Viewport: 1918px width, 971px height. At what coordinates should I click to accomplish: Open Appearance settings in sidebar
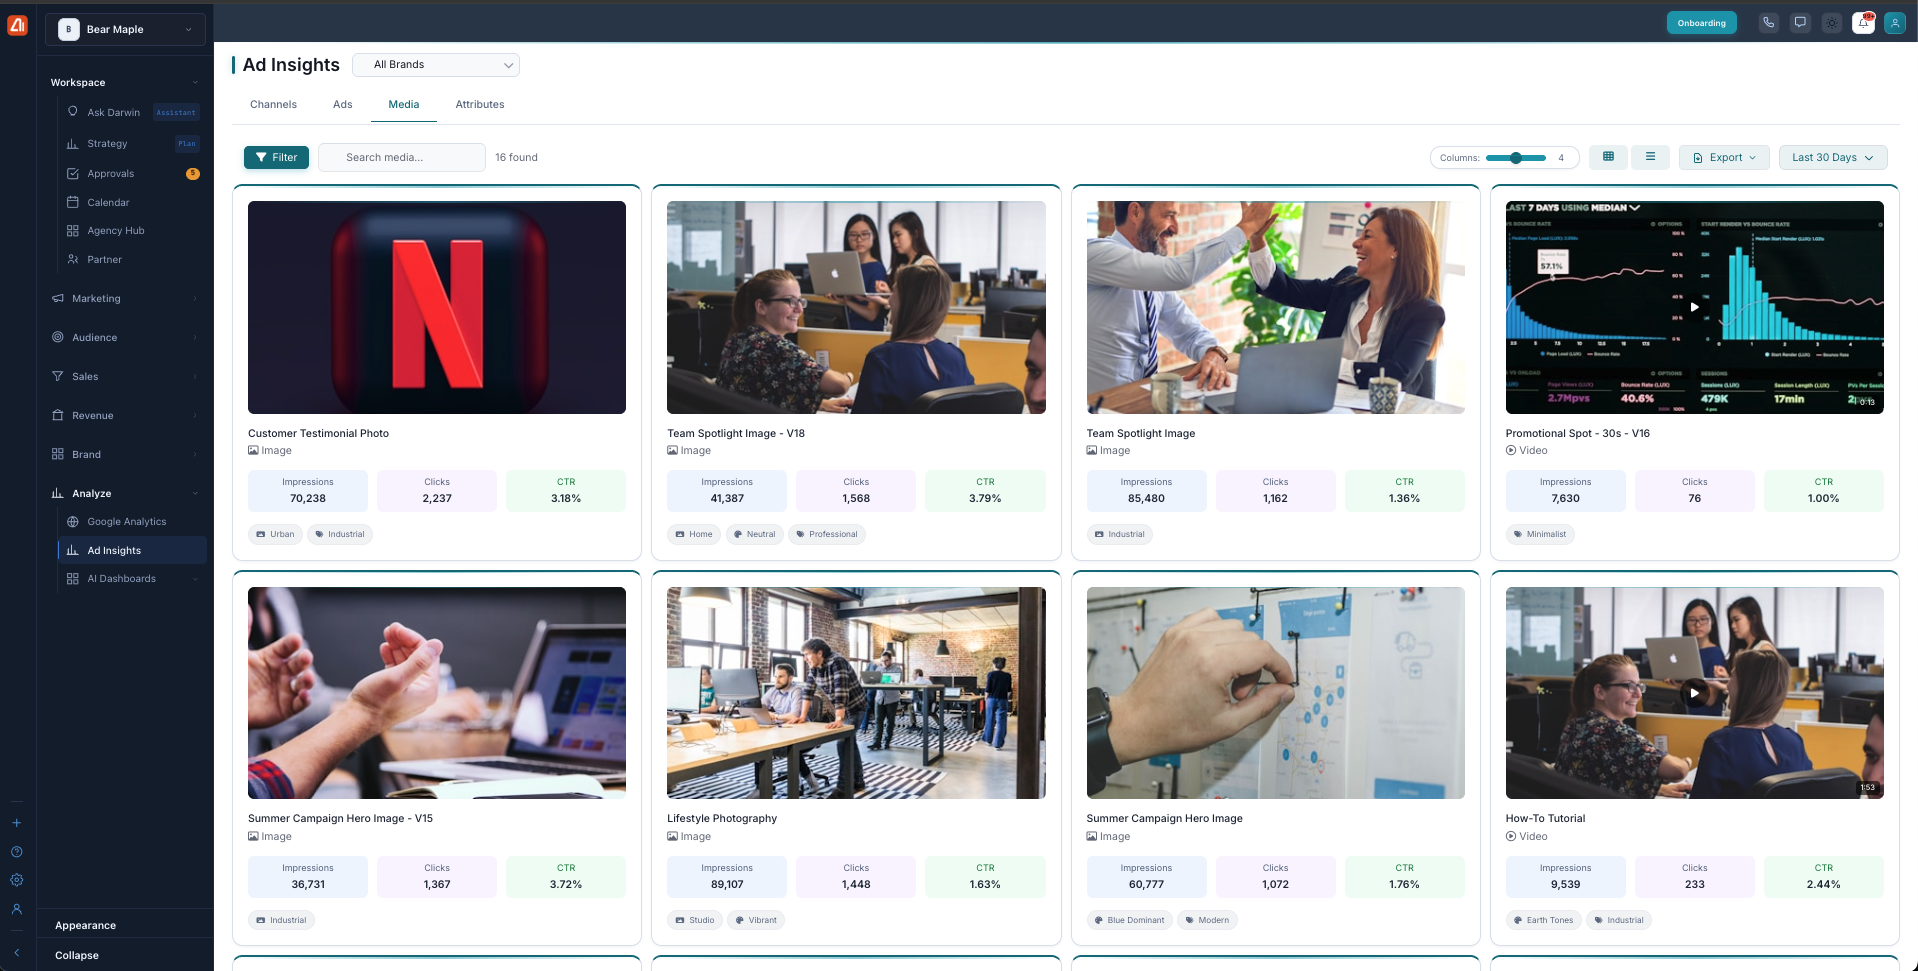coord(85,925)
